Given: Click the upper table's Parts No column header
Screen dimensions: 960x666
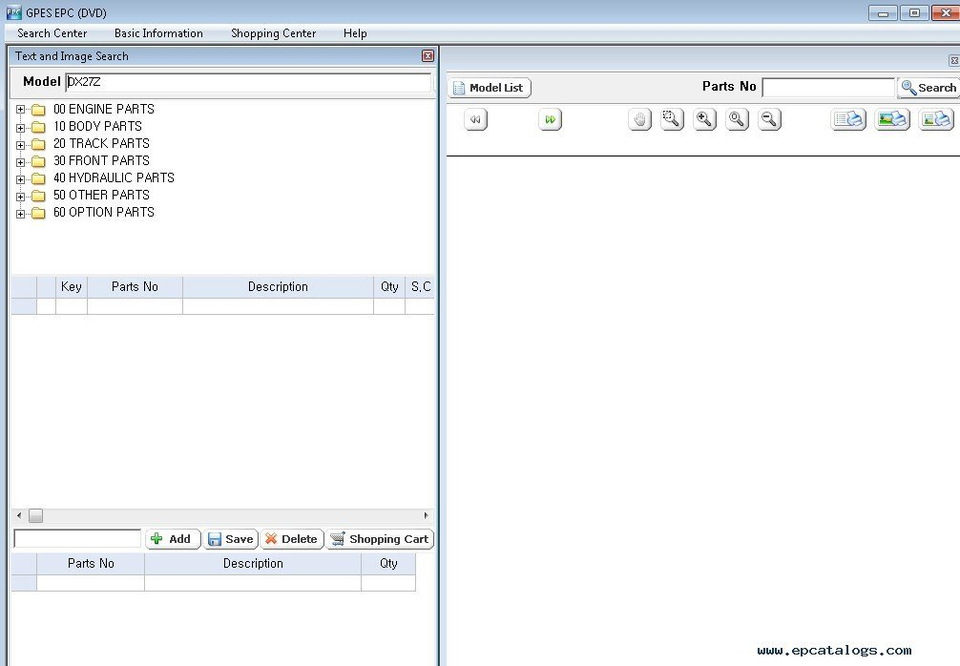Looking at the screenshot, I should click(135, 286).
